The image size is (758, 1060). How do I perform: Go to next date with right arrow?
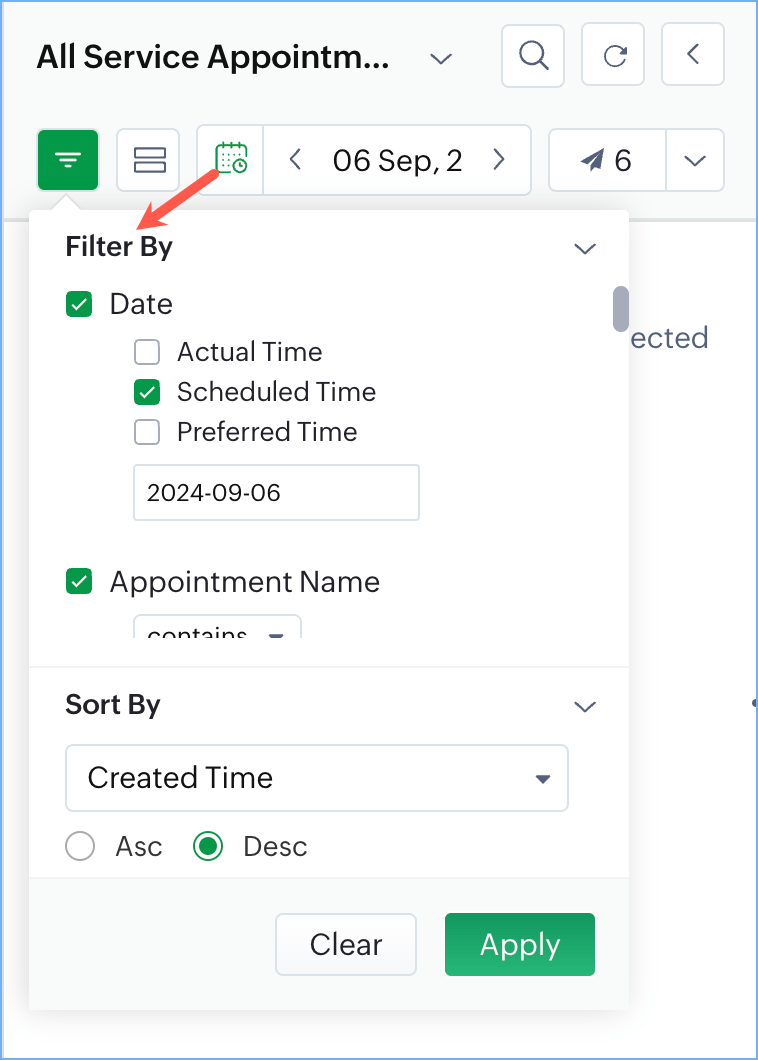(499, 160)
